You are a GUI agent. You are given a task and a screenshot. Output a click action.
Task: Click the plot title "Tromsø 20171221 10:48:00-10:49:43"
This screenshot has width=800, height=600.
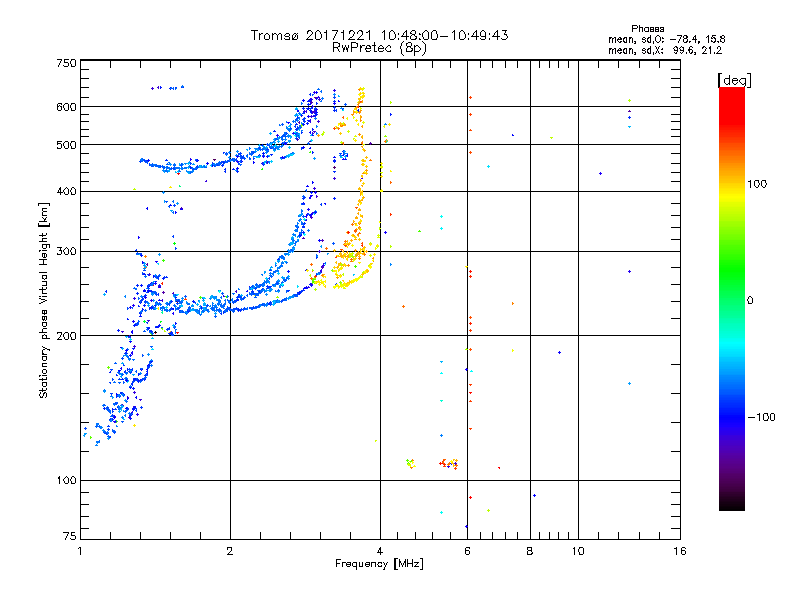(379, 35)
